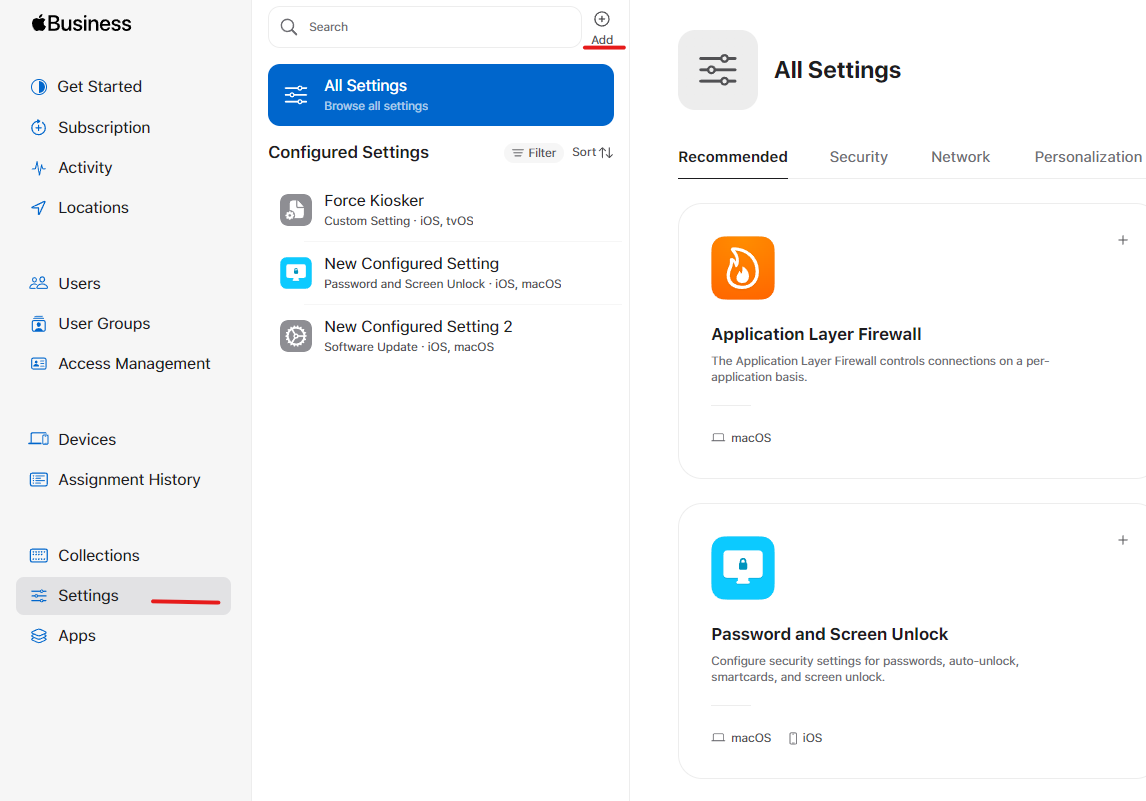Image resolution: width=1146 pixels, height=801 pixels.
Task: Open the Users section
Action: click(79, 284)
